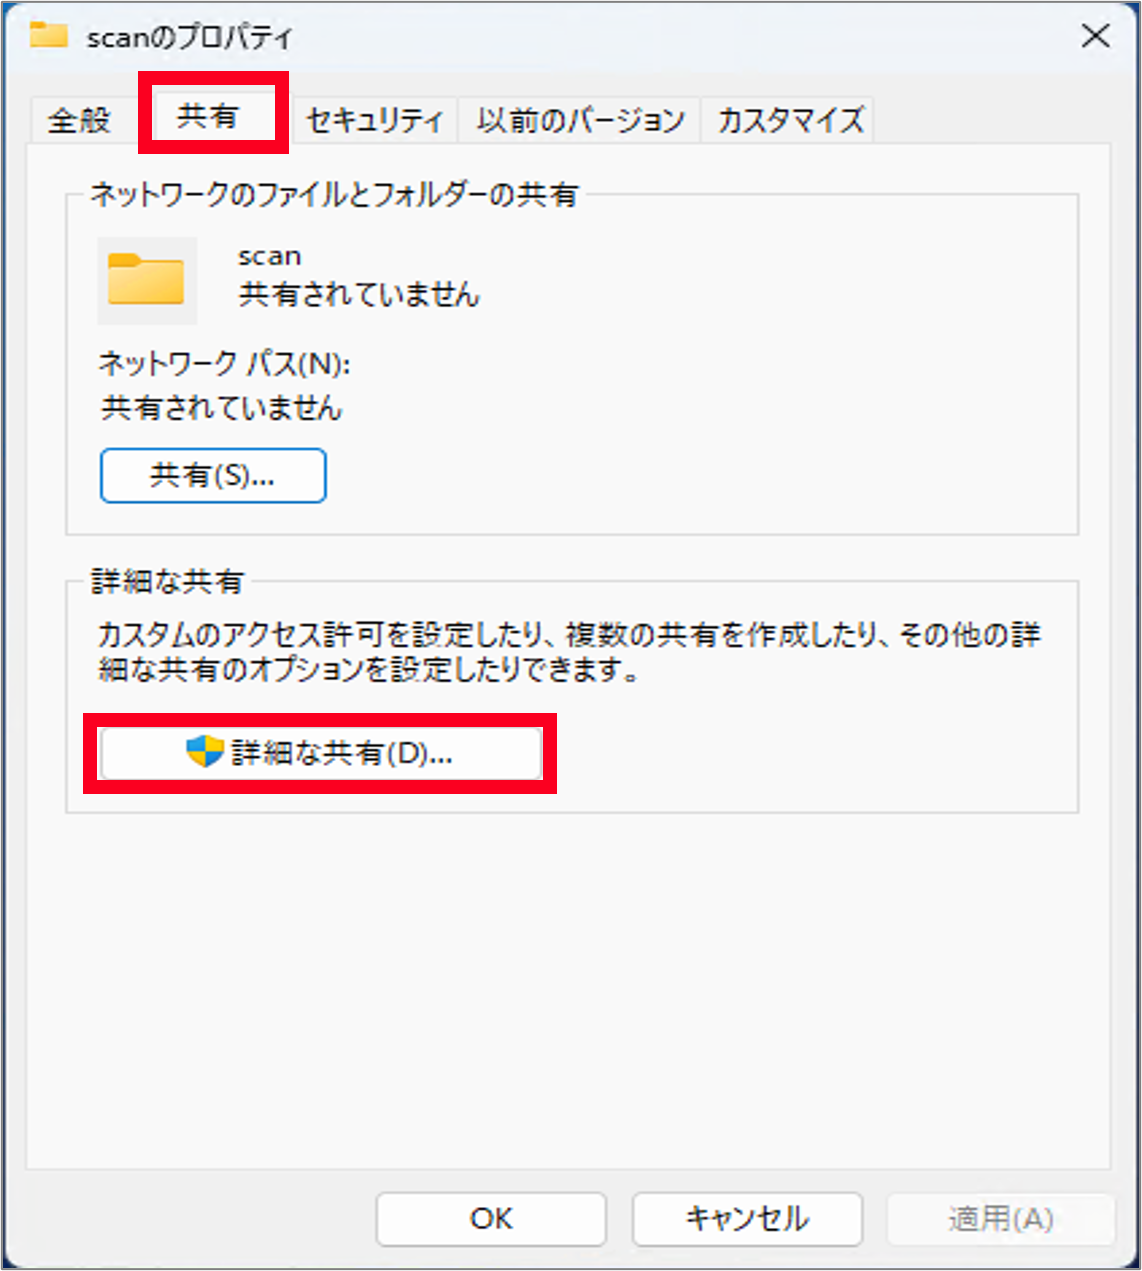Viewport: 1142px width, 1271px height.
Task: Click the カスタムのアクセス許可 description text
Action: tap(569, 652)
